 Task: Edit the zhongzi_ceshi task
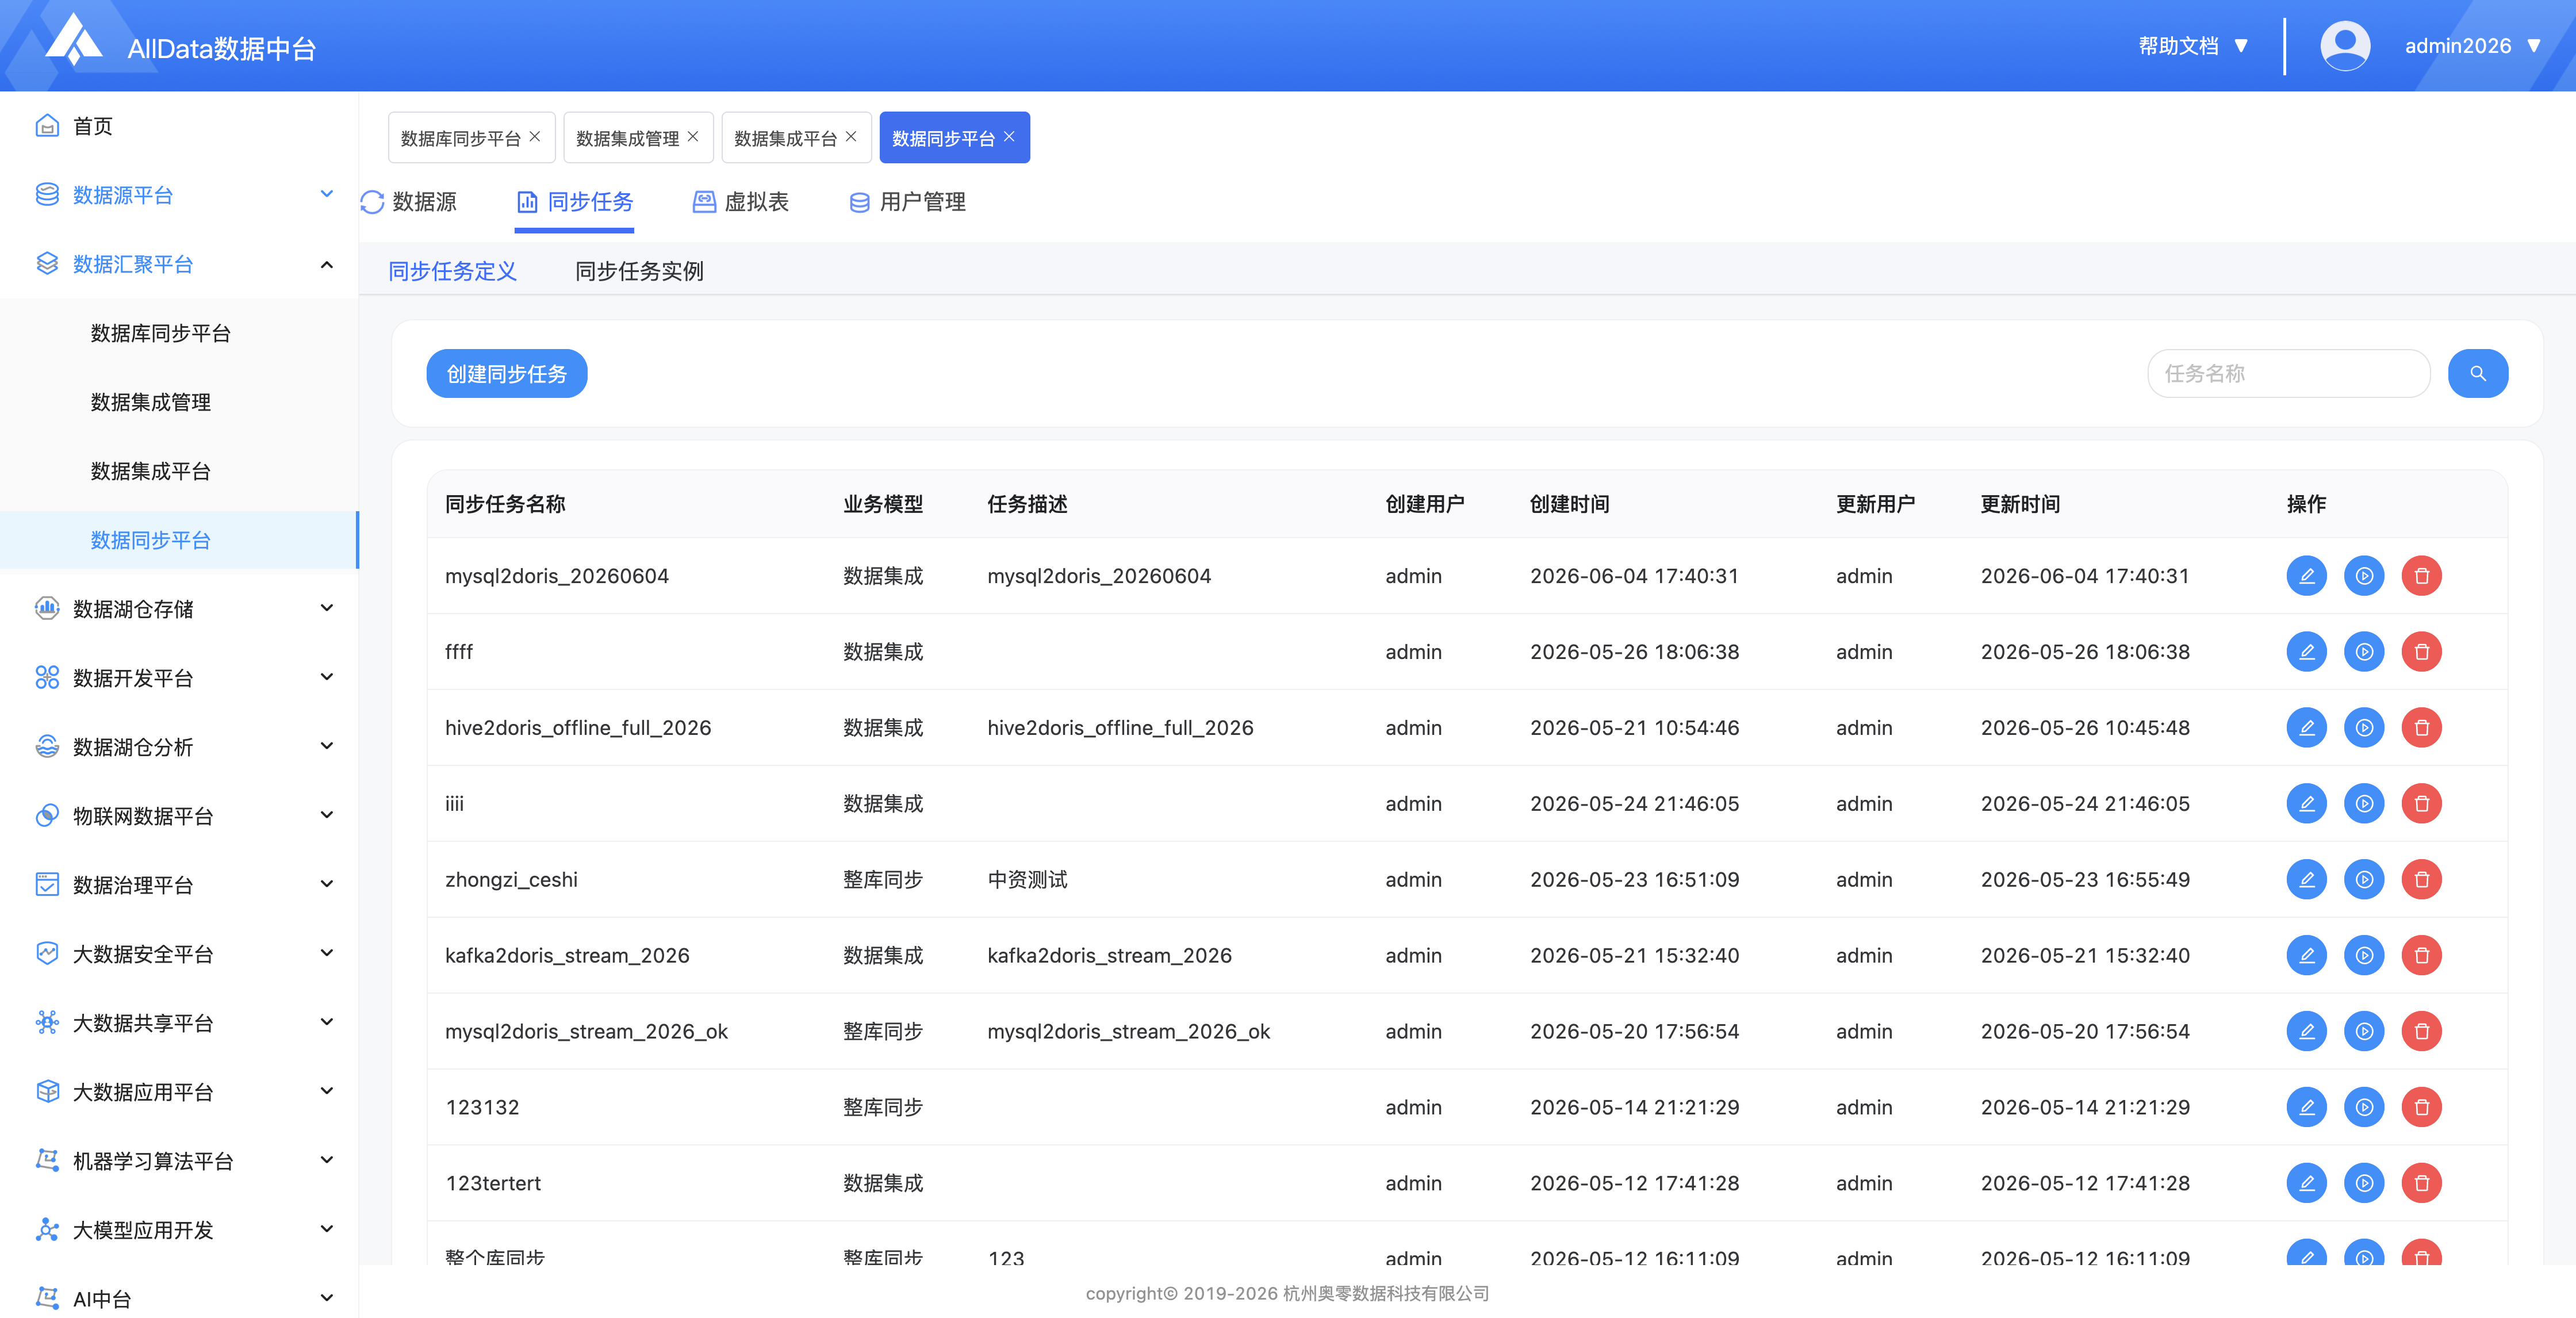click(2306, 880)
